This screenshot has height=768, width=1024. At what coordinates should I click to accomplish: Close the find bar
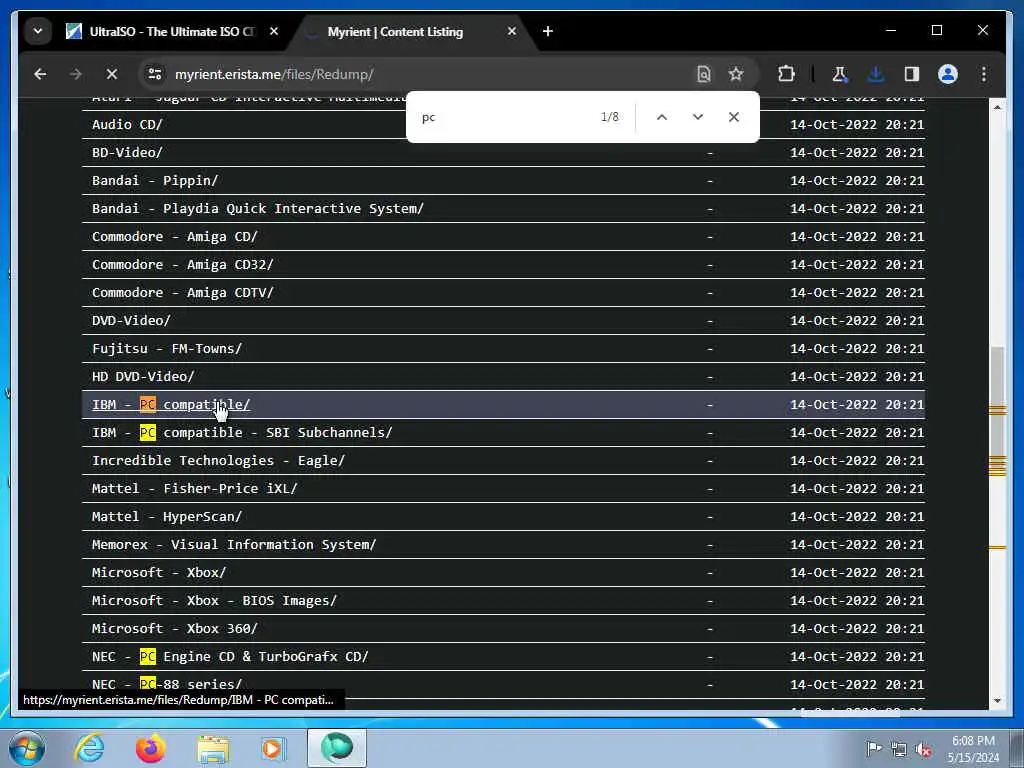733,117
